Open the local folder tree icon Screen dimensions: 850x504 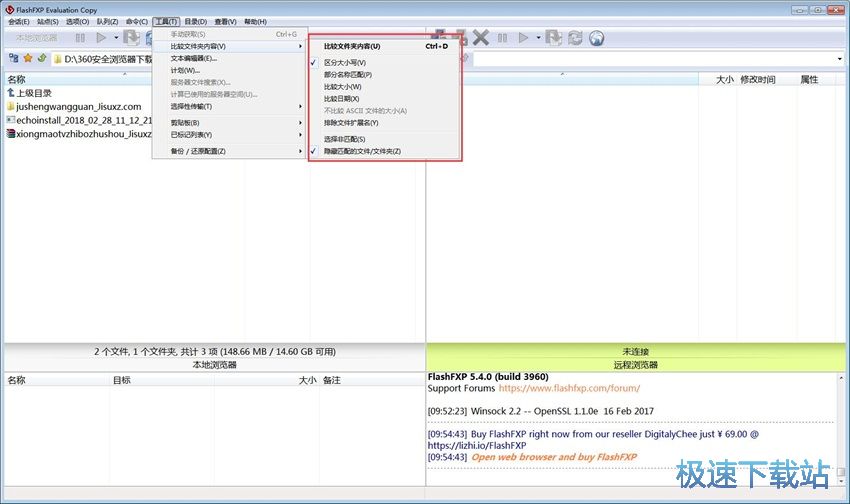[x=14, y=58]
